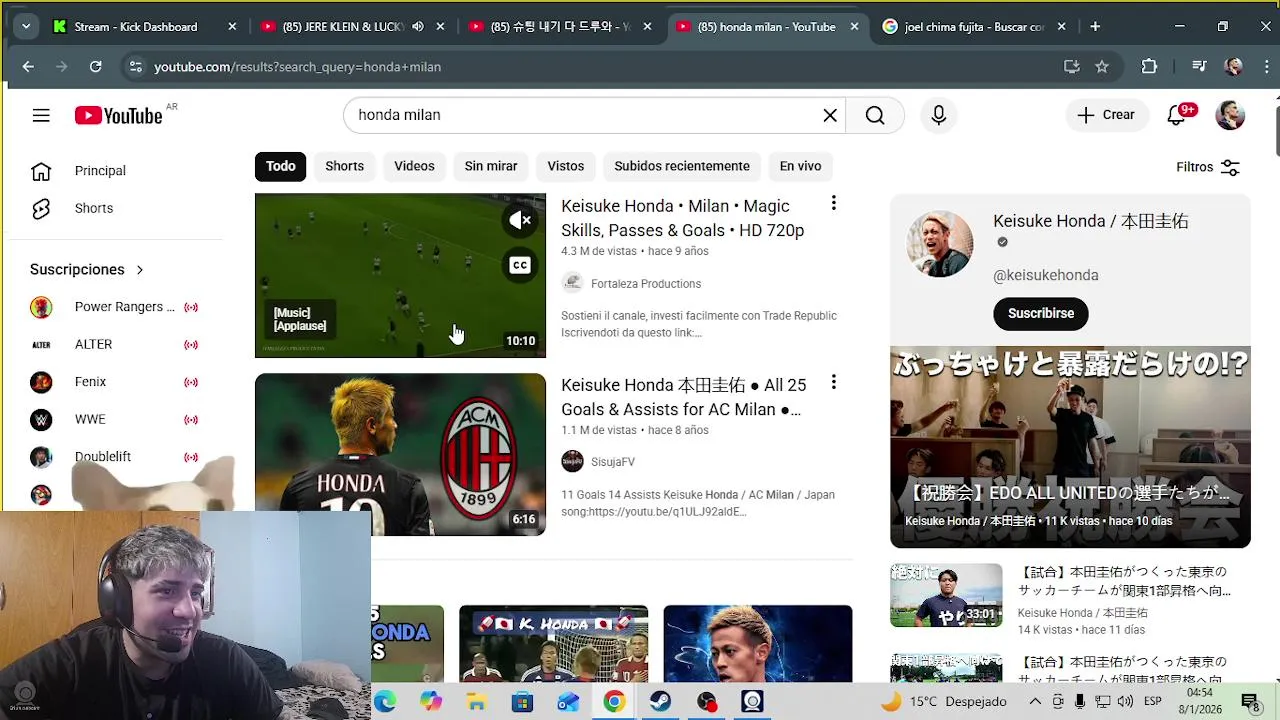
Task: Select the Subidos recientemente chip
Action: coord(682,166)
